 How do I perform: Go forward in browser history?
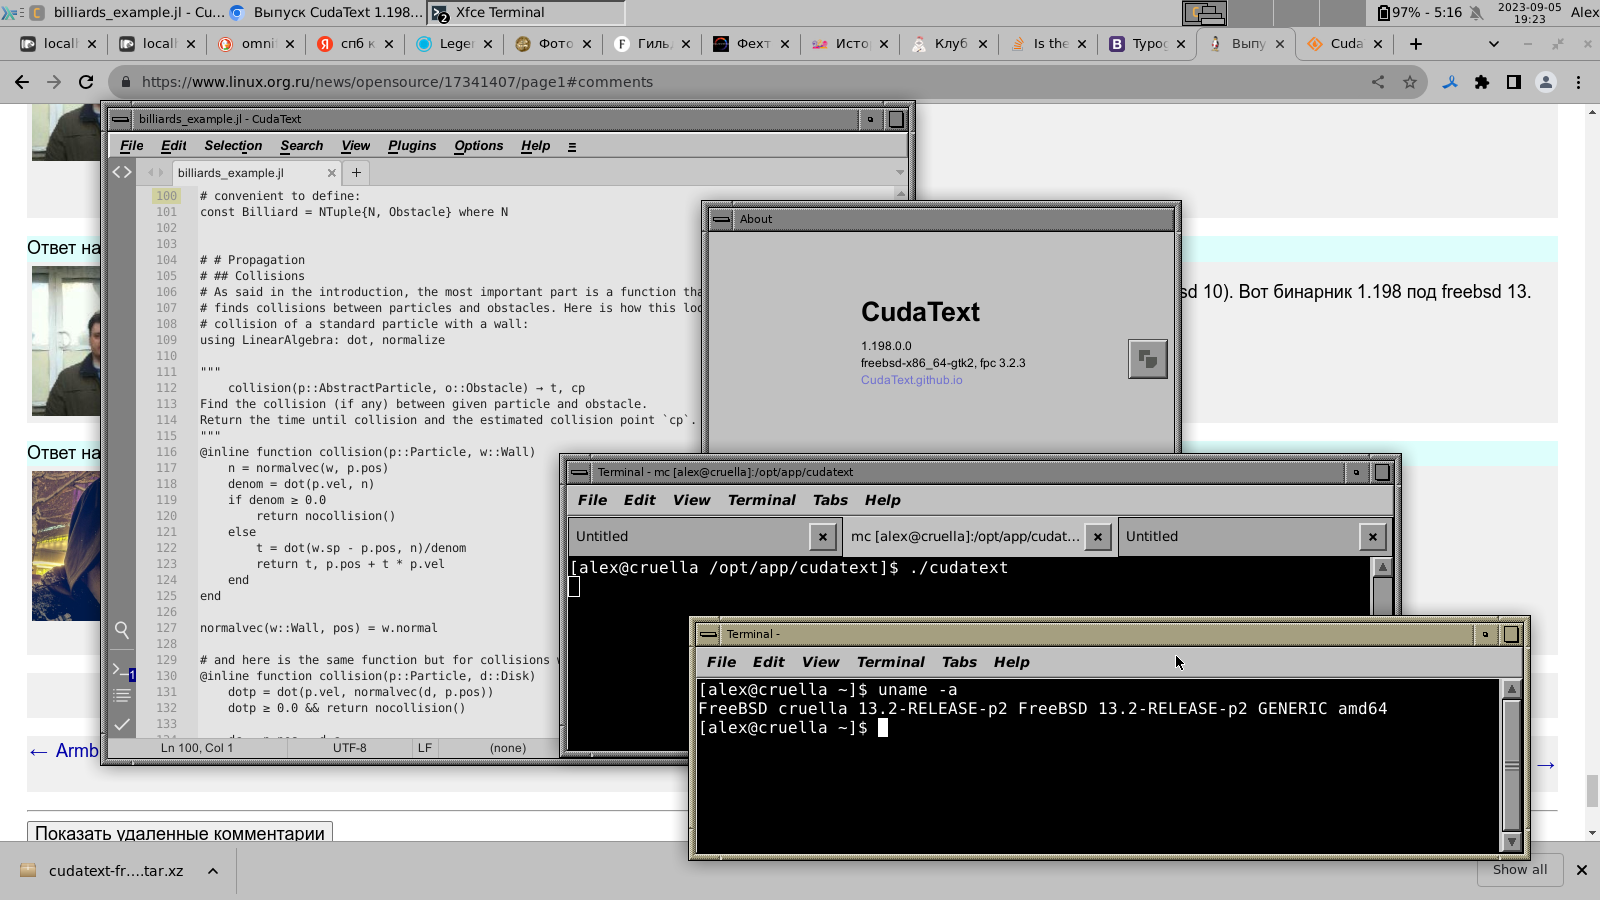click(54, 82)
